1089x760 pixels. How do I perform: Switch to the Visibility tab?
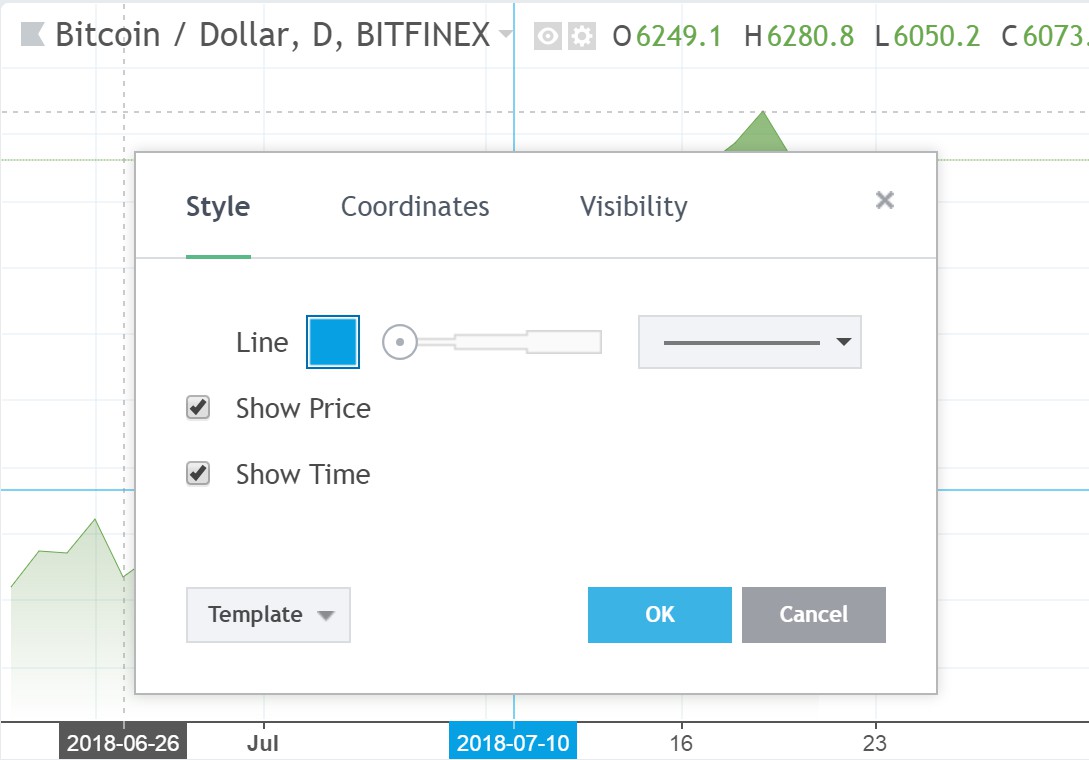tap(633, 206)
